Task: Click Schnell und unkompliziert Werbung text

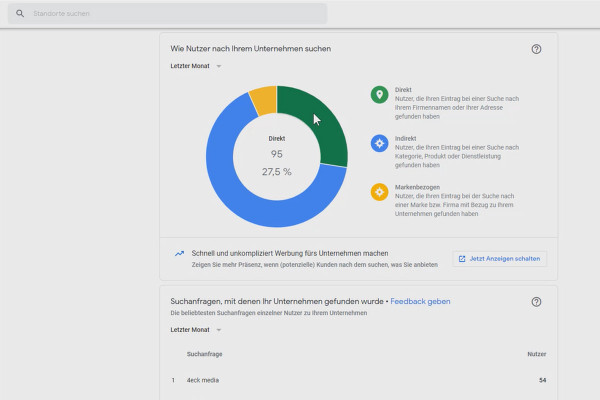Action: (x=290, y=253)
